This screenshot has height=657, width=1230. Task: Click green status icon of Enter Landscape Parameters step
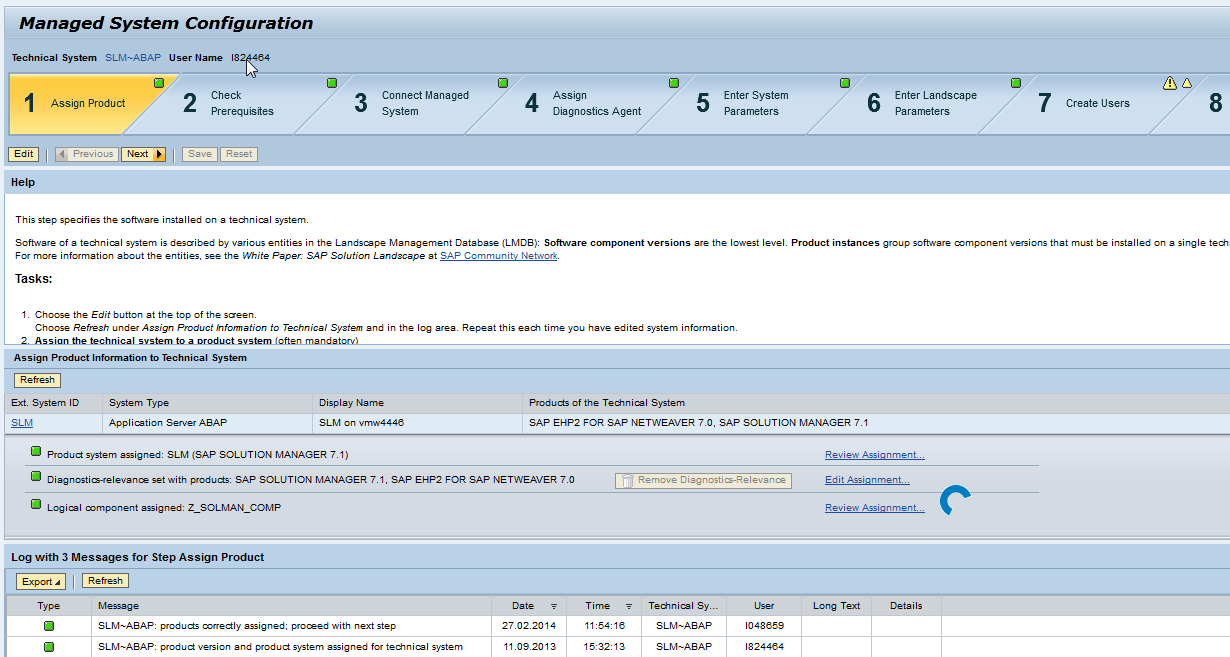pos(1016,83)
